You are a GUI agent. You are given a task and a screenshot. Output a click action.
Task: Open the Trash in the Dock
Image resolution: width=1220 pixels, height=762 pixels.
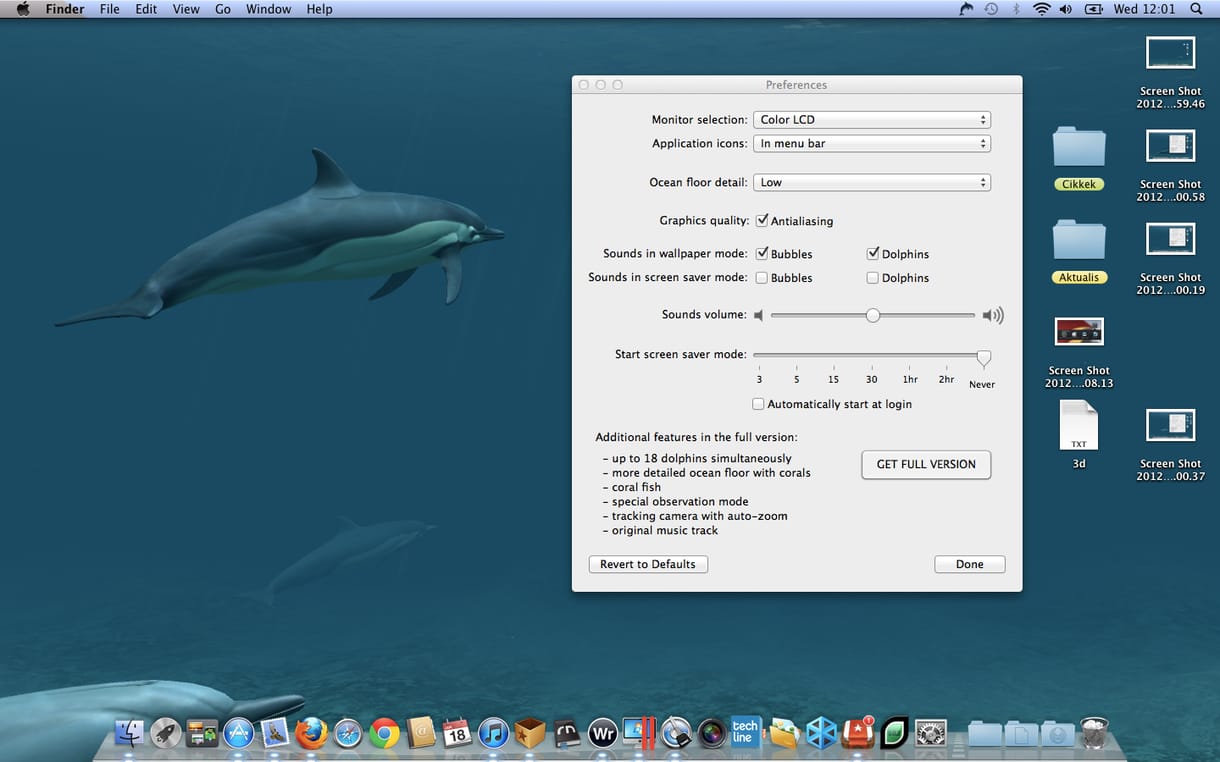click(1094, 734)
